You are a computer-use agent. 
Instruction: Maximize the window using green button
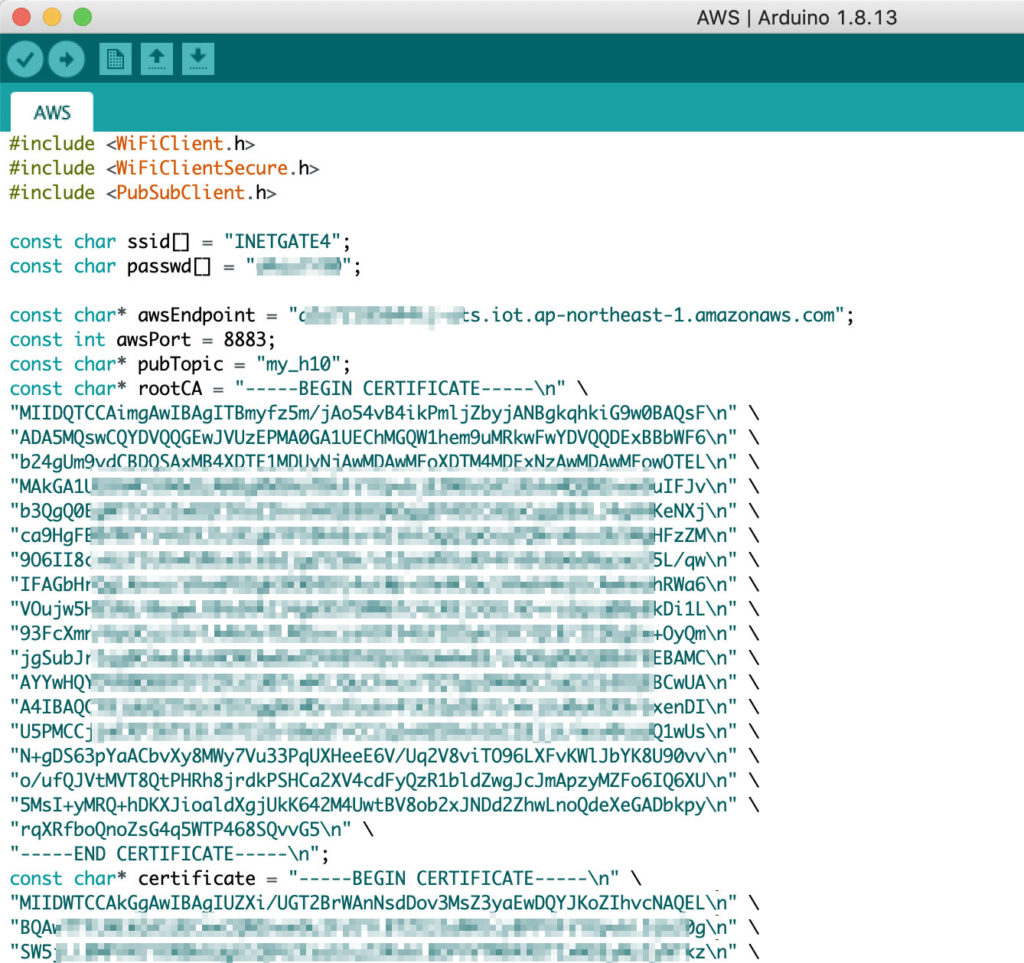coord(82,17)
